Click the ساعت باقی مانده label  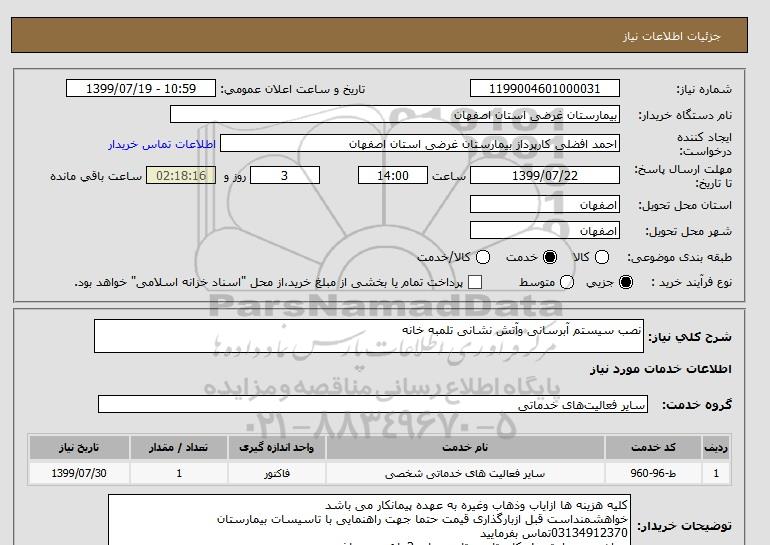point(96,176)
